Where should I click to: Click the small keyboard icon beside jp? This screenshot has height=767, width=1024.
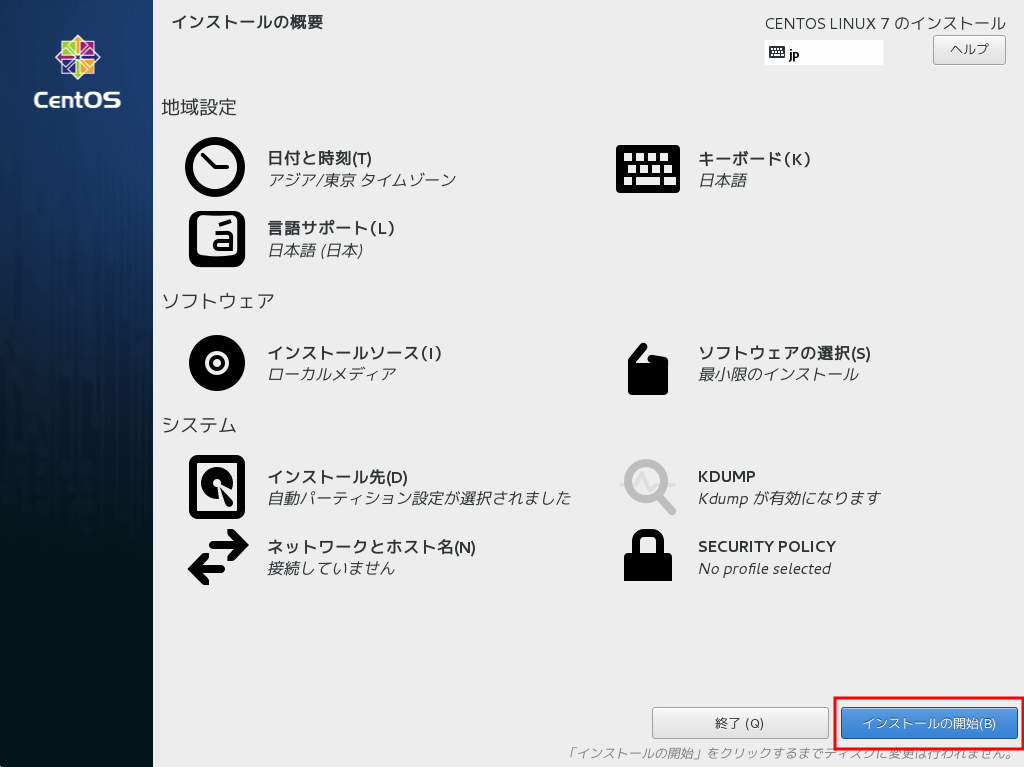pyautogui.click(x=776, y=53)
